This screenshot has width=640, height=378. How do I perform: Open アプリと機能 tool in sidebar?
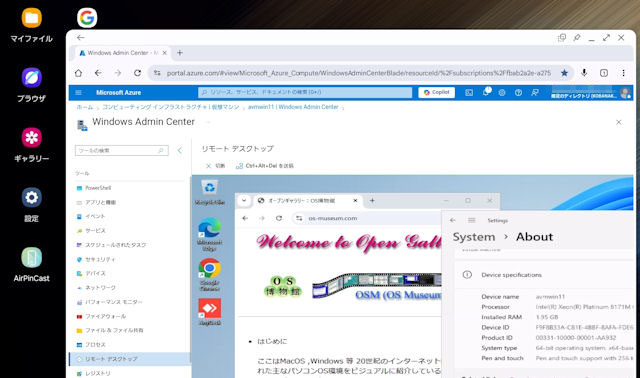(x=100, y=202)
